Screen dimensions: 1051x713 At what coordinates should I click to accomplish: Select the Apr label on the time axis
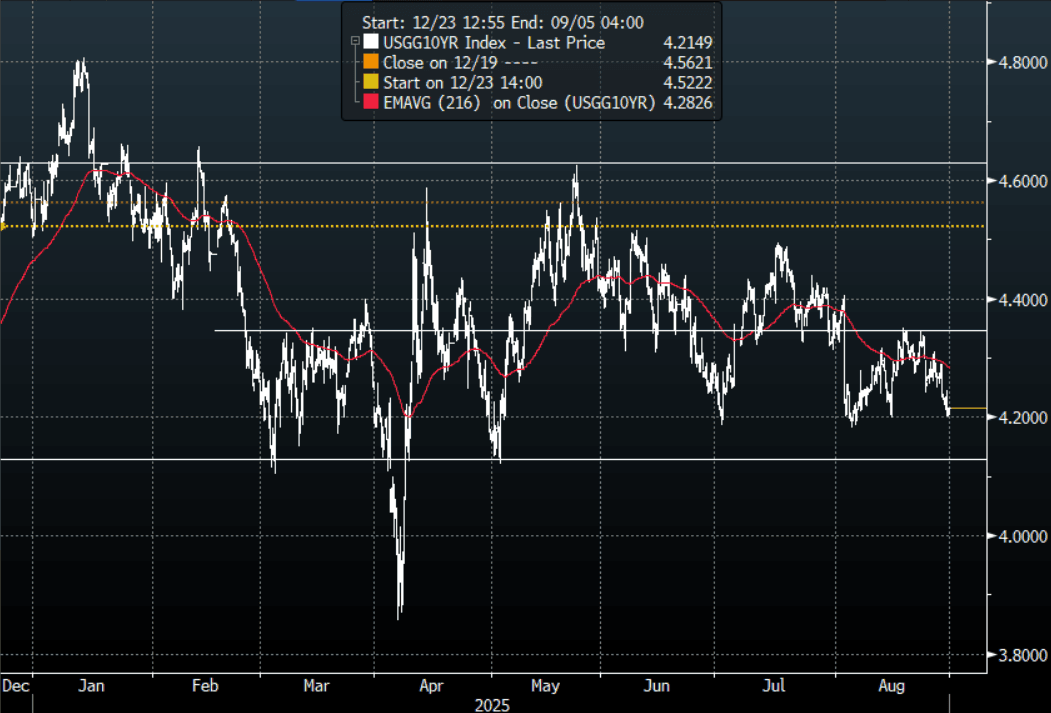pyautogui.click(x=431, y=687)
